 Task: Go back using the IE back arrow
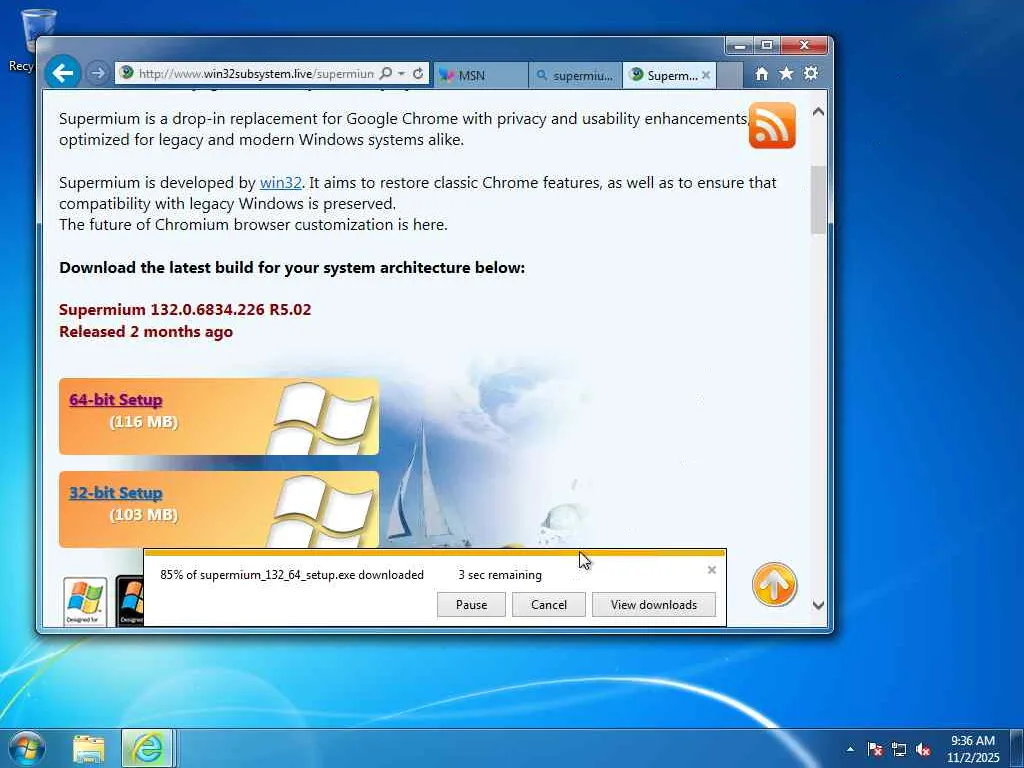[x=63, y=72]
